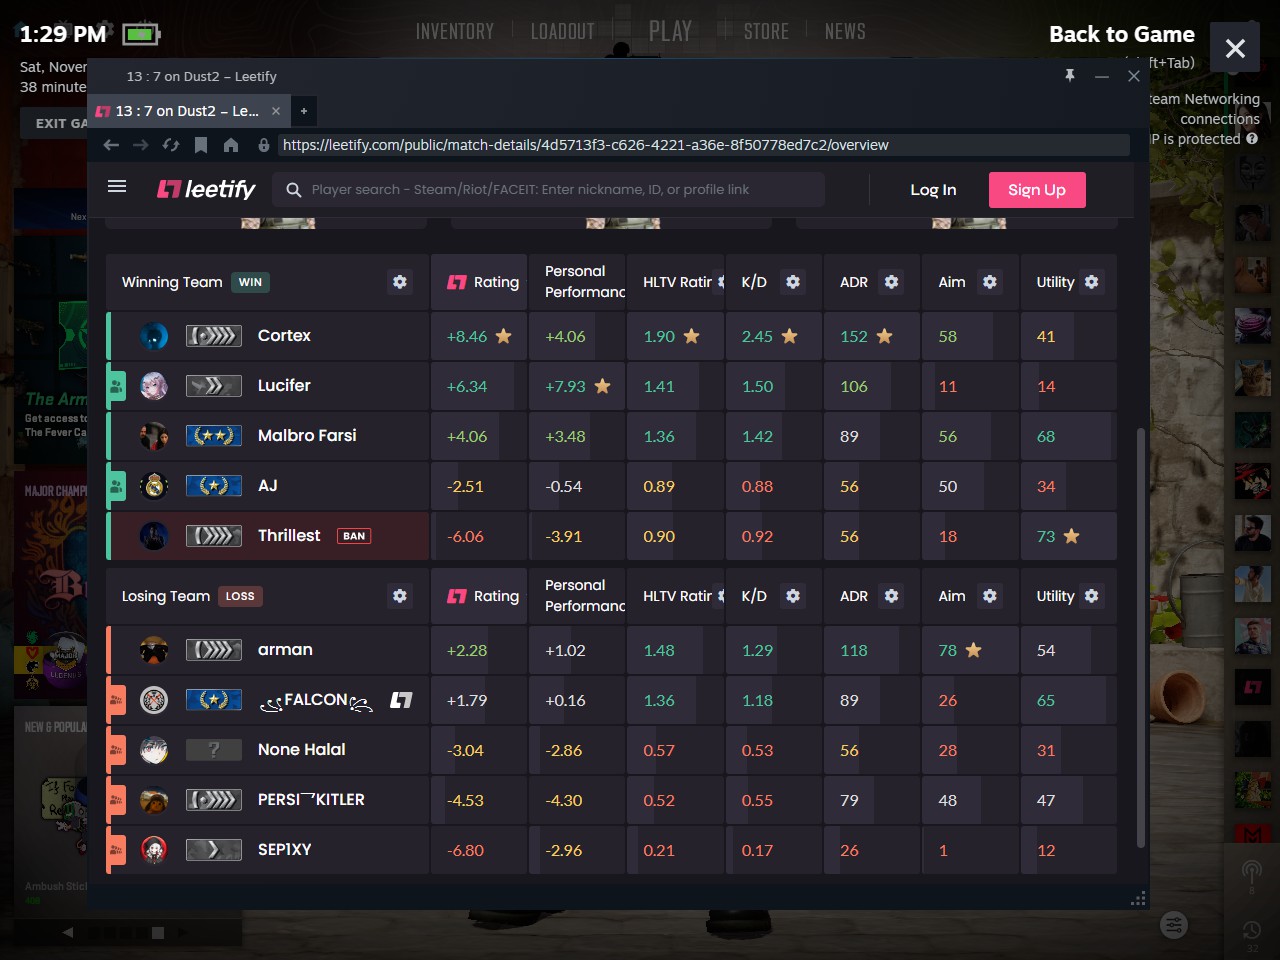Click SEP1XY's -6.80 rating value
Screen dimensions: 1280x960
[465, 850]
